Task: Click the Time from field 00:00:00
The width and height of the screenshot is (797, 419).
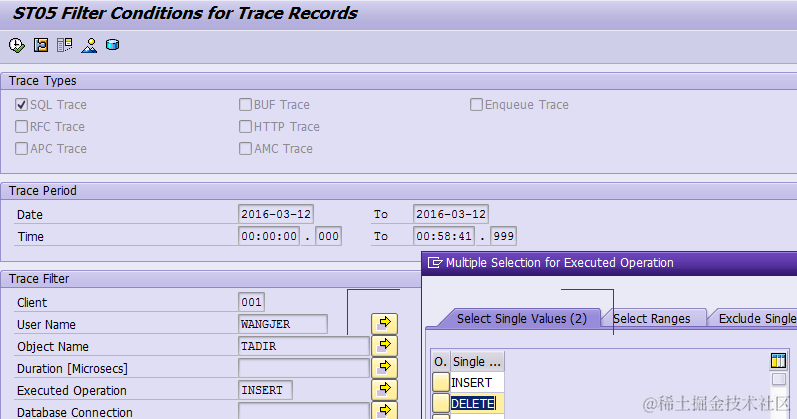Action: click(x=269, y=236)
